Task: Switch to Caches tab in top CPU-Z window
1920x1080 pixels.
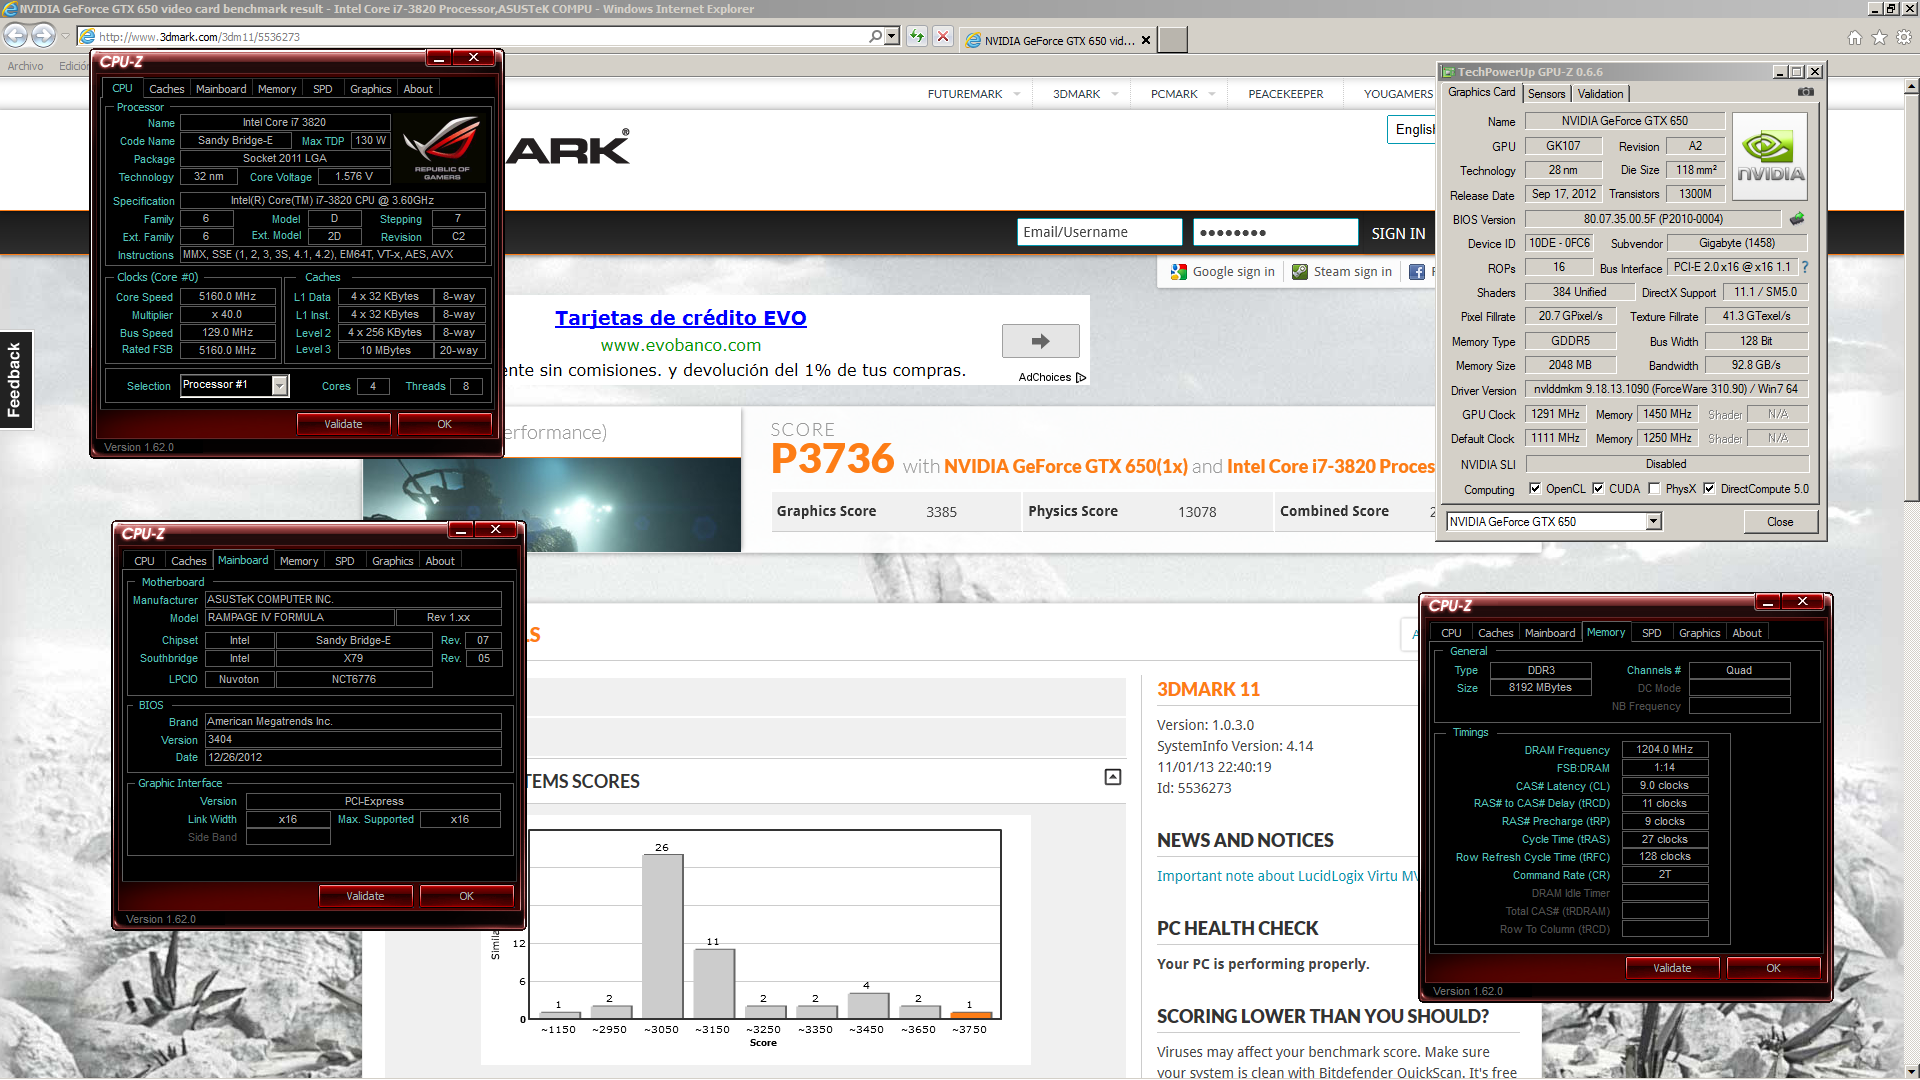Action: pyautogui.click(x=166, y=89)
